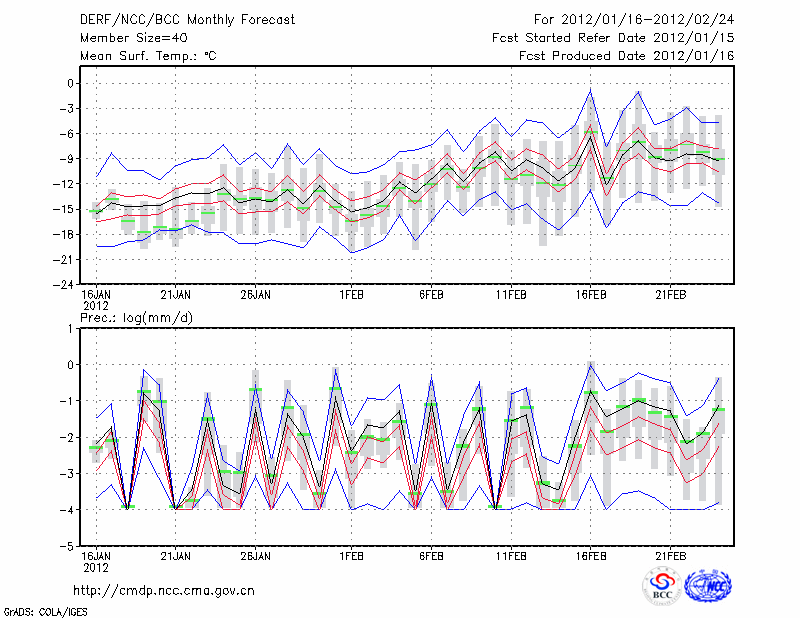Click the -15 temperature axis label
Screen dimensions: 800x618
62,209
